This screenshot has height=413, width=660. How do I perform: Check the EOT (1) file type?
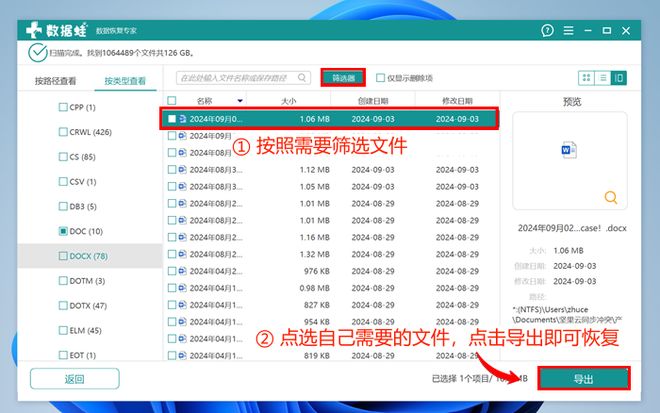pos(63,355)
